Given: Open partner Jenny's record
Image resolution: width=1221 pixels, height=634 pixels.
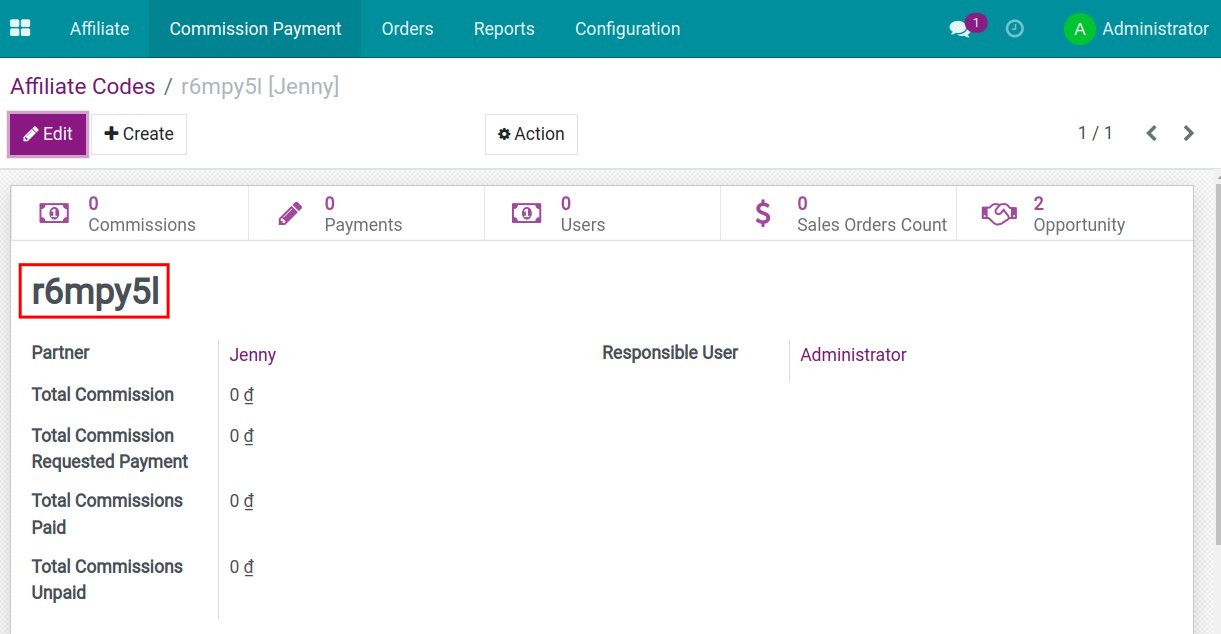Looking at the screenshot, I should [x=252, y=354].
